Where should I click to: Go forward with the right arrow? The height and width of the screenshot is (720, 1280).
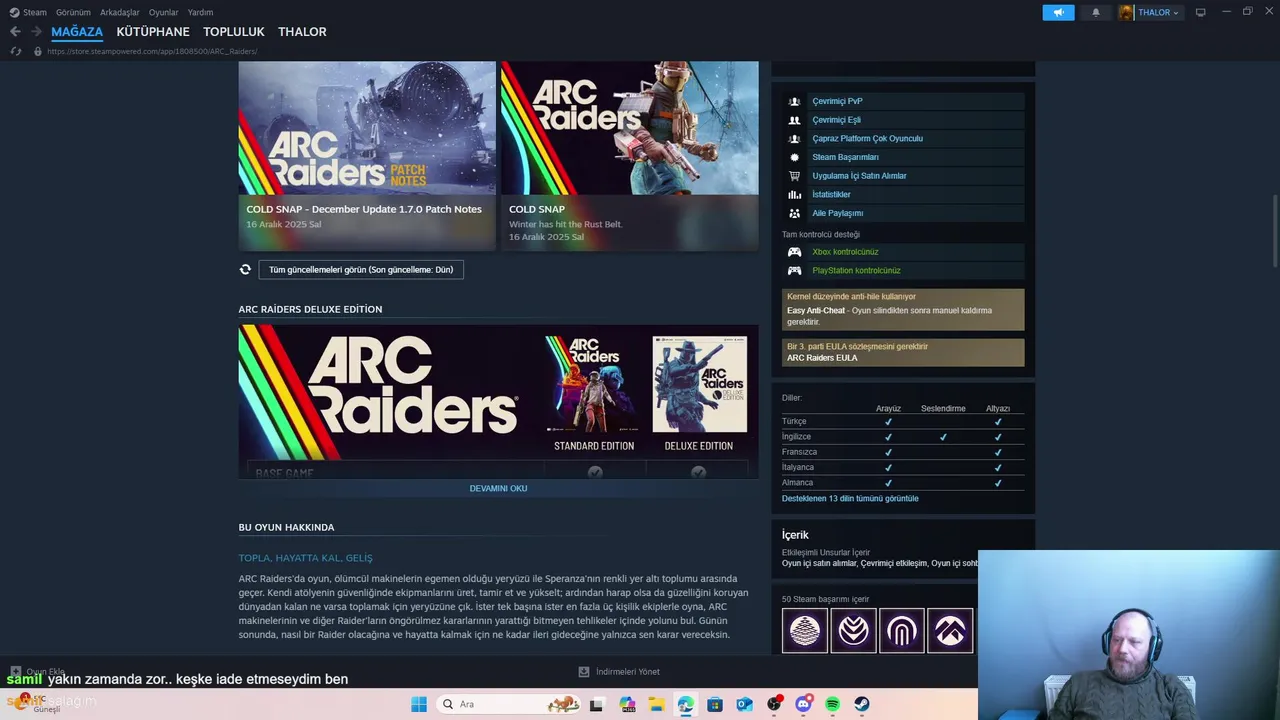coord(36,32)
